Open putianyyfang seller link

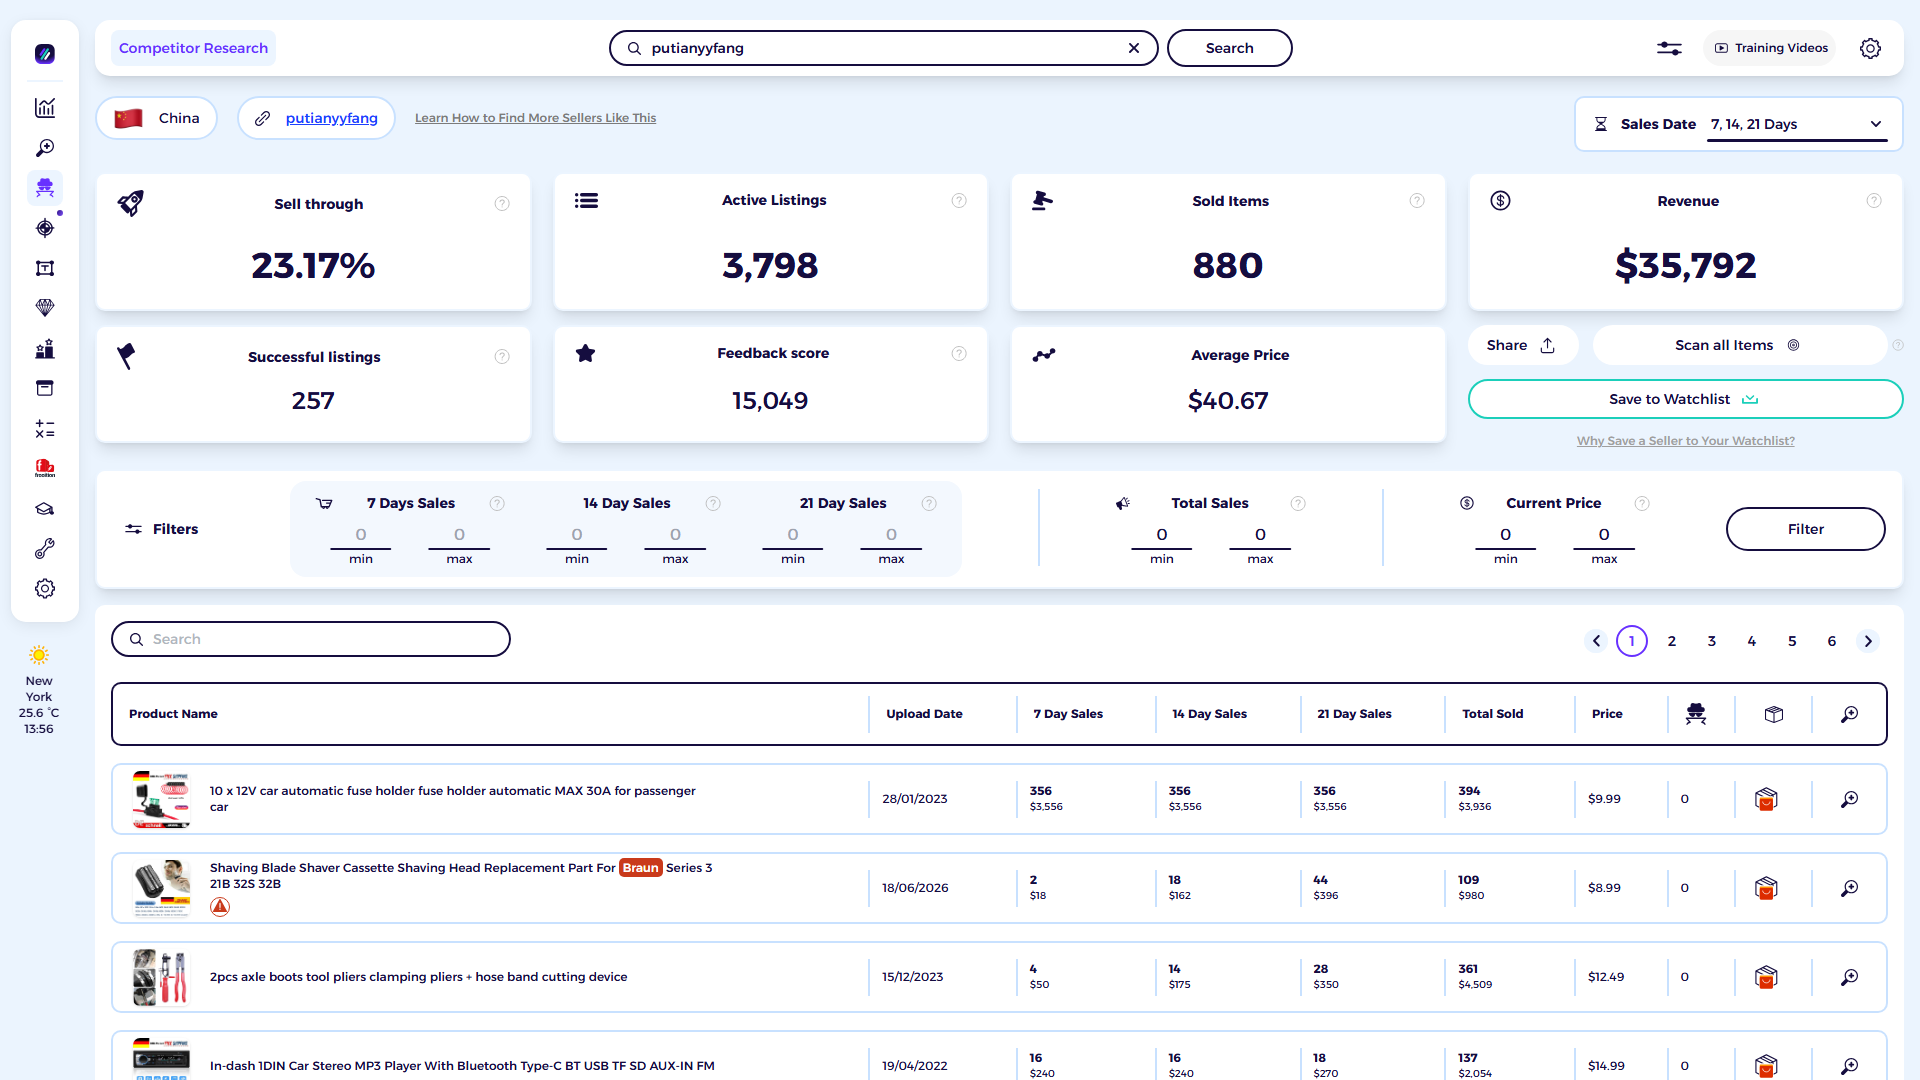click(x=331, y=118)
